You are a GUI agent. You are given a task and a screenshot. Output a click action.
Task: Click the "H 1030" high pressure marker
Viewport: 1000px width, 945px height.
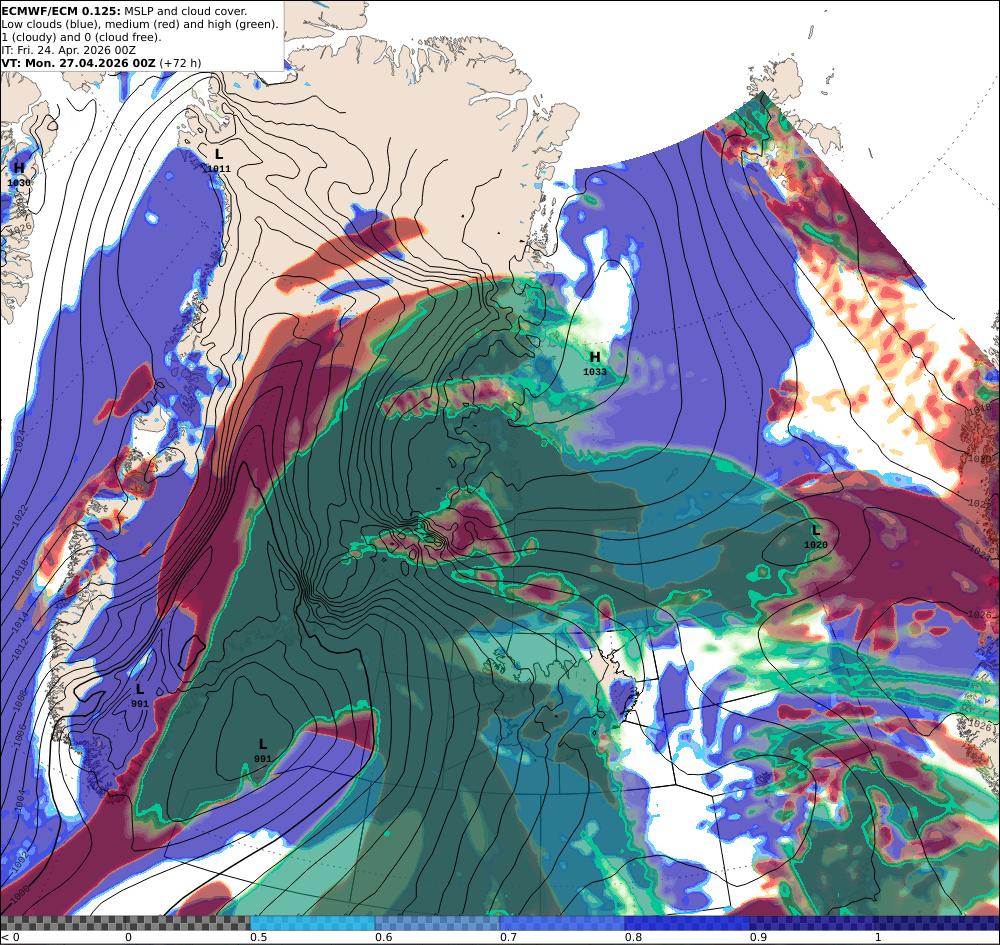pyautogui.click(x=19, y=175)
